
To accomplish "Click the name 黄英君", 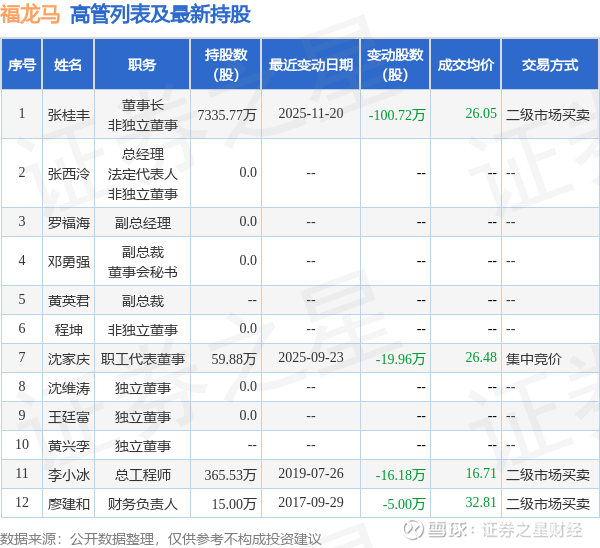I will (x=68, y=301).
